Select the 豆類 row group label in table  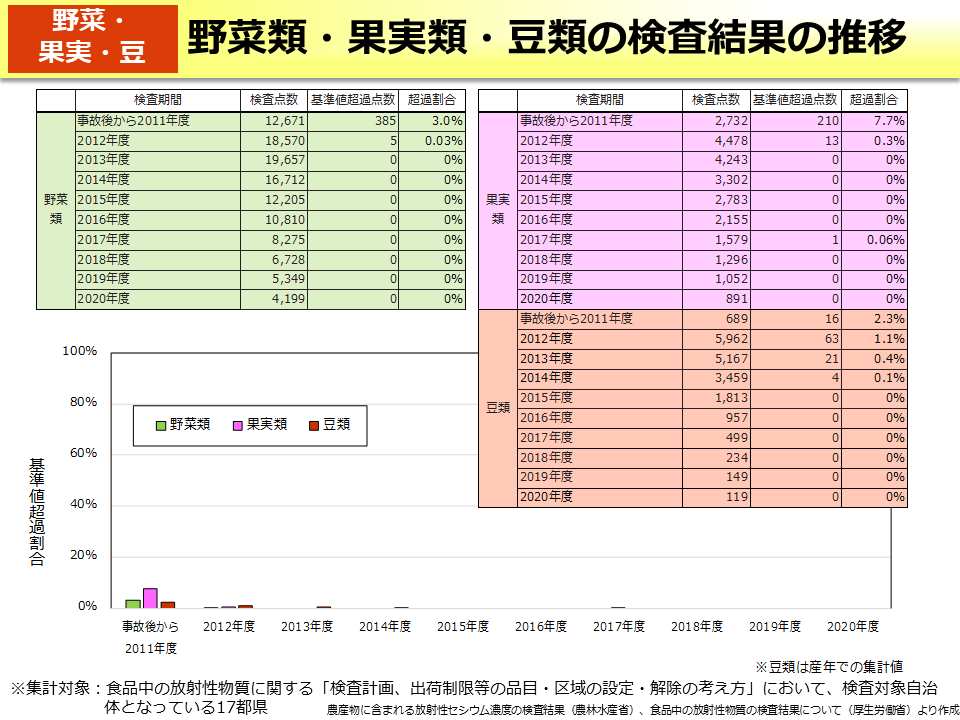coord(497,408)
